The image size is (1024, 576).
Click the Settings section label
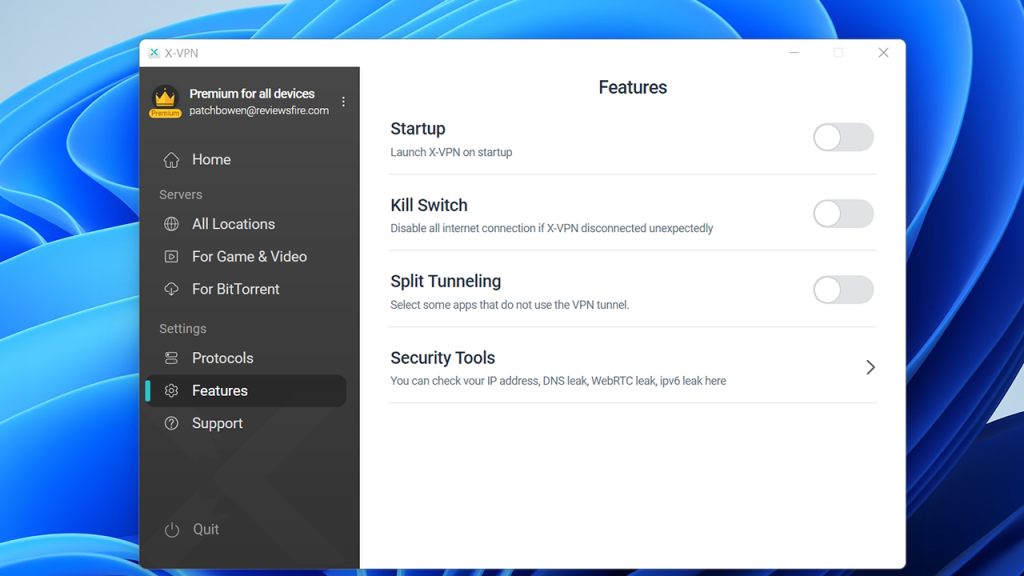pos(183,328)
